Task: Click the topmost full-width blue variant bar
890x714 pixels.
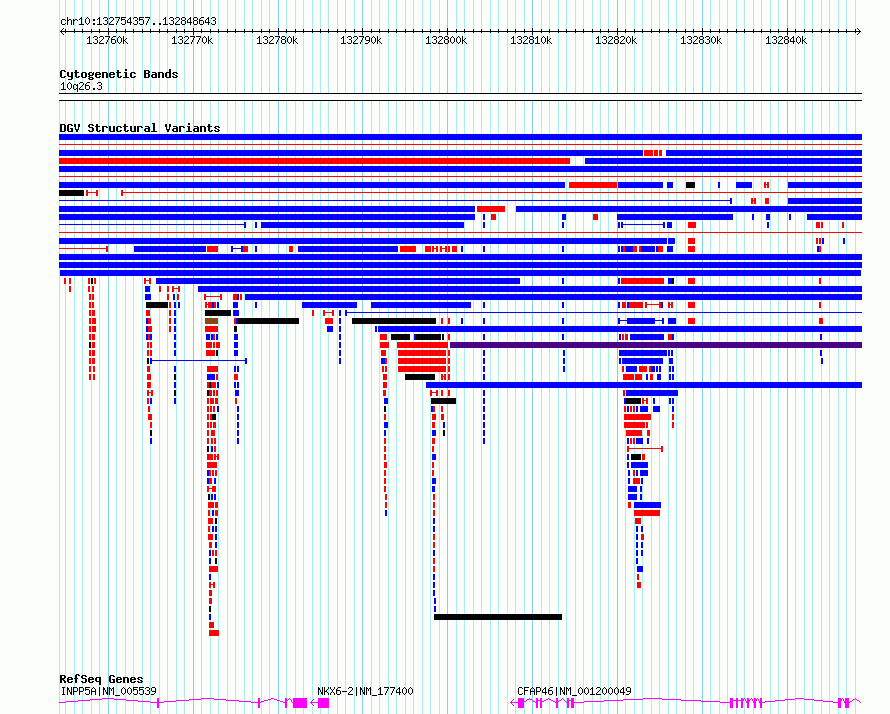Action: pyautogui.click(x=460, y=137)
